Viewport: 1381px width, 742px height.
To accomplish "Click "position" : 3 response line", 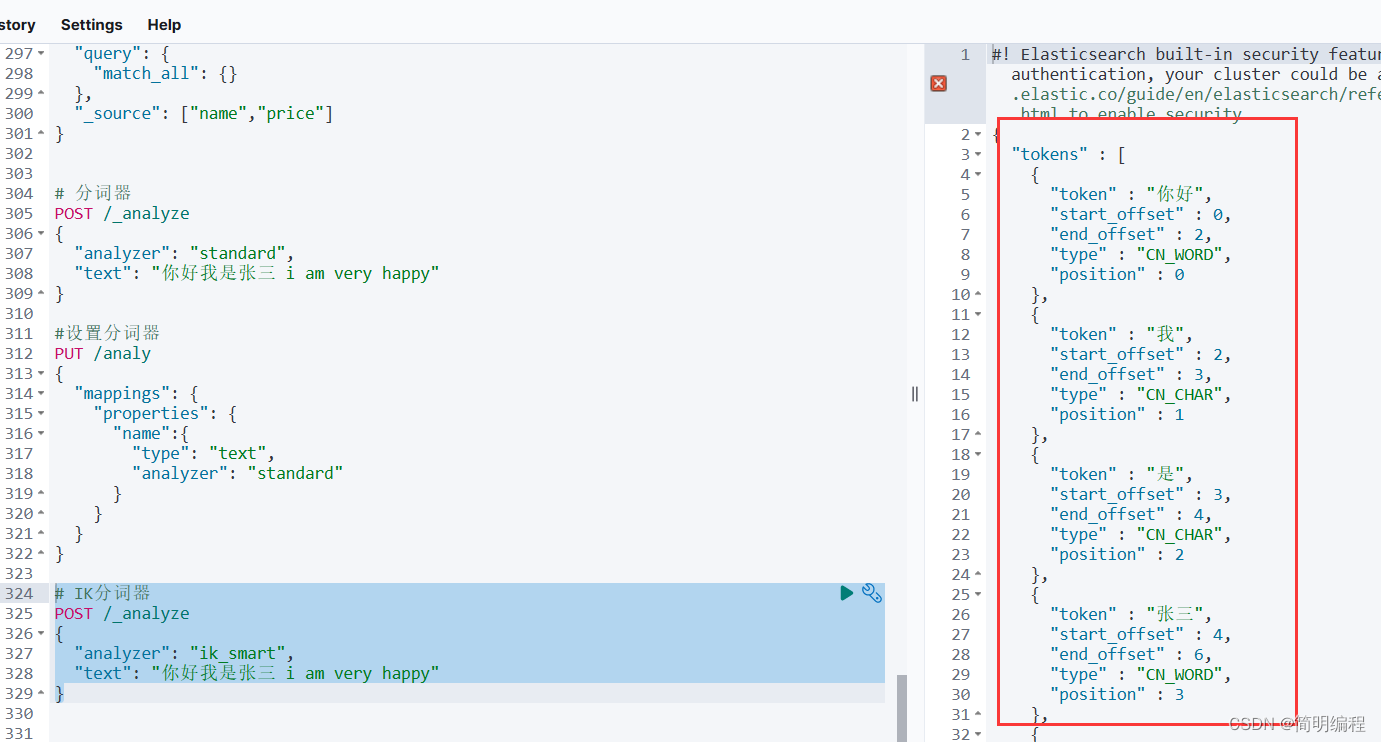I will point(1117,694).
